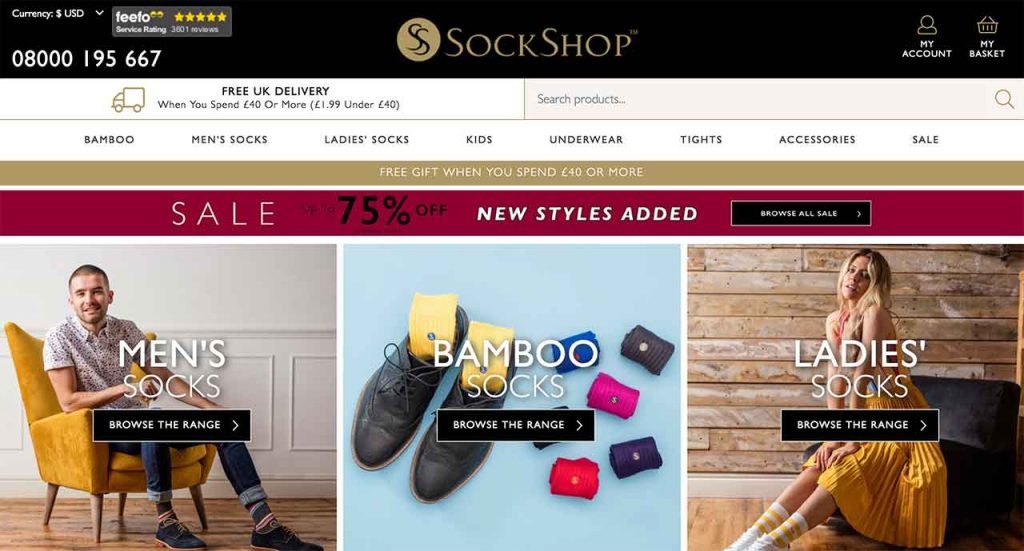Browse the range of Men's Socks
This screenshot has width=1024, height=551.
172,425
